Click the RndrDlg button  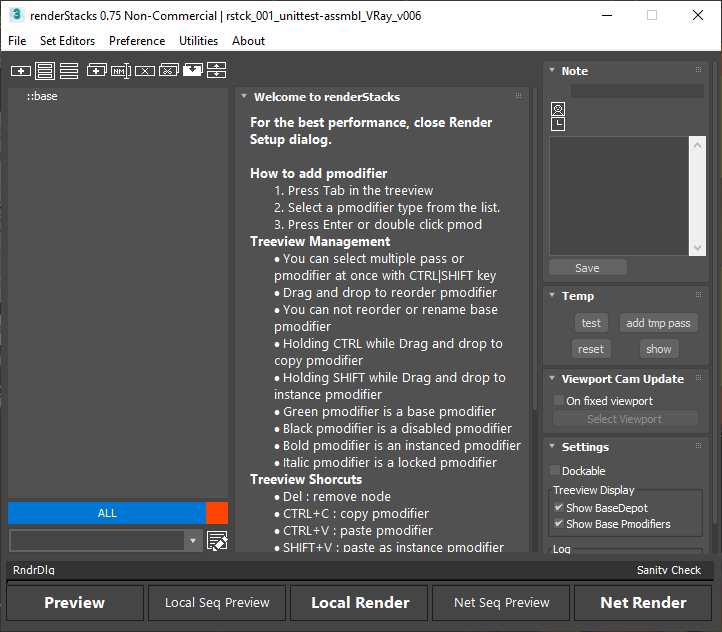tap(34, 570)
